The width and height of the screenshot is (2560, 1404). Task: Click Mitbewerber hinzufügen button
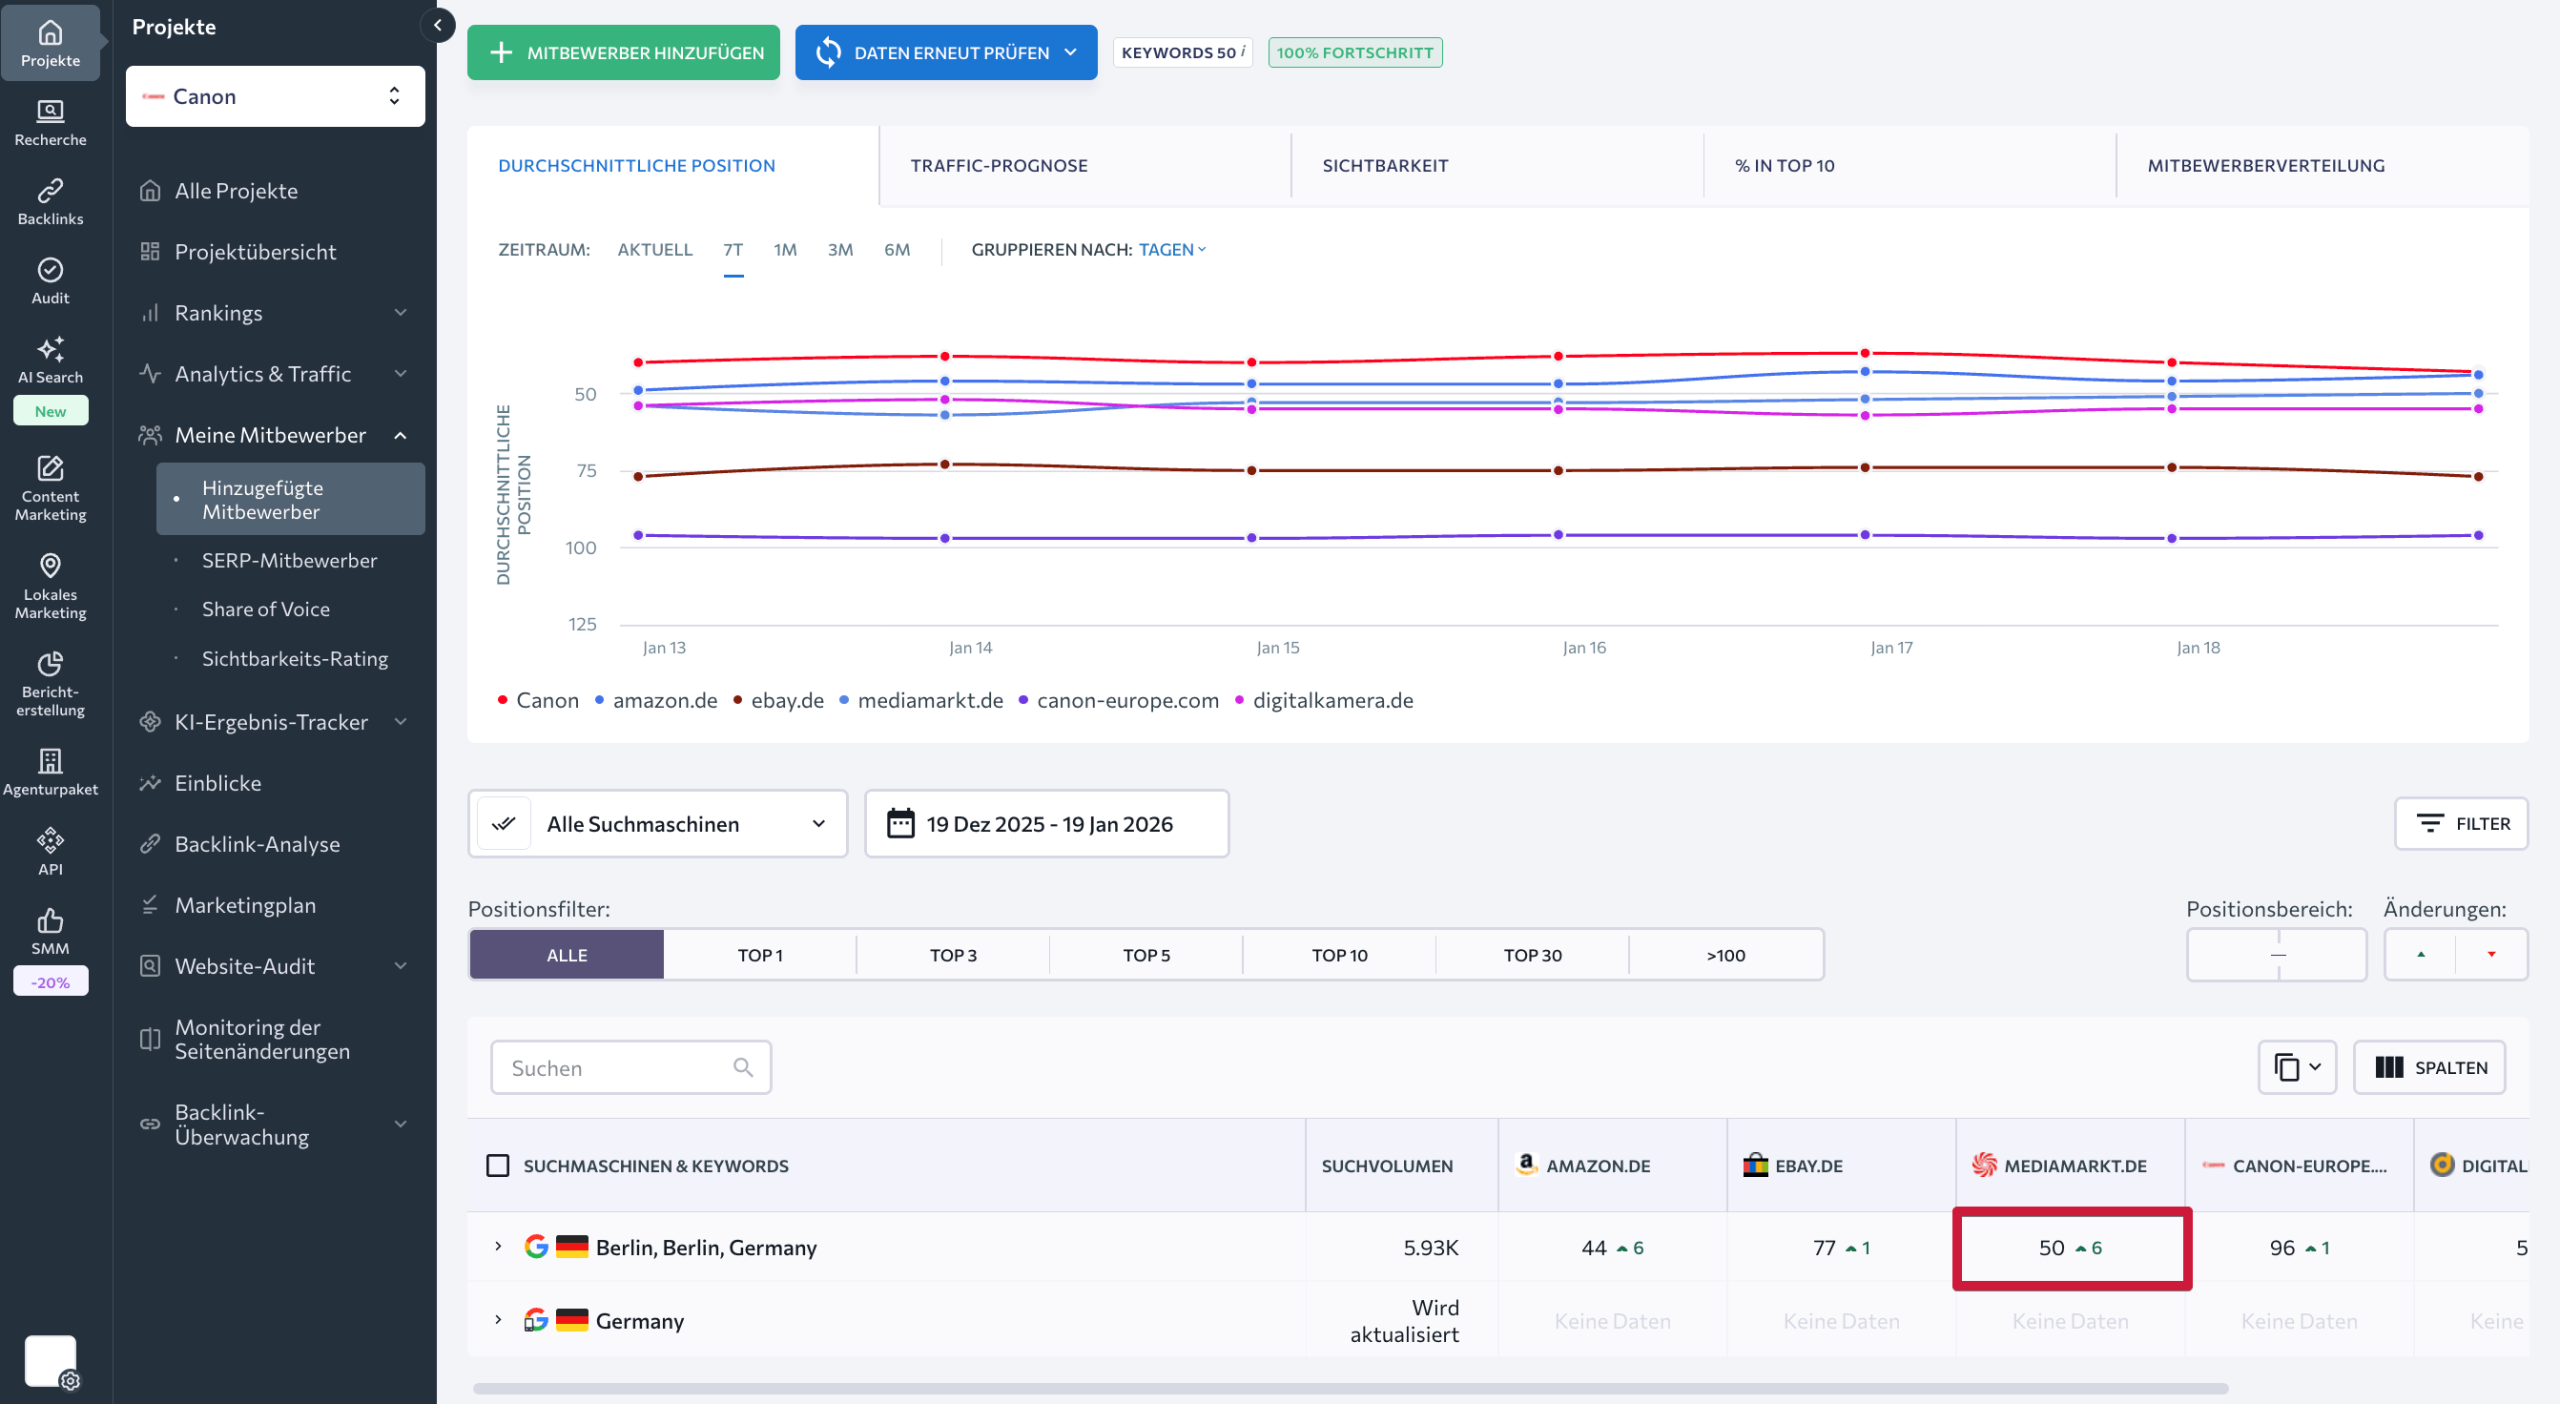[x=623, y=52]
